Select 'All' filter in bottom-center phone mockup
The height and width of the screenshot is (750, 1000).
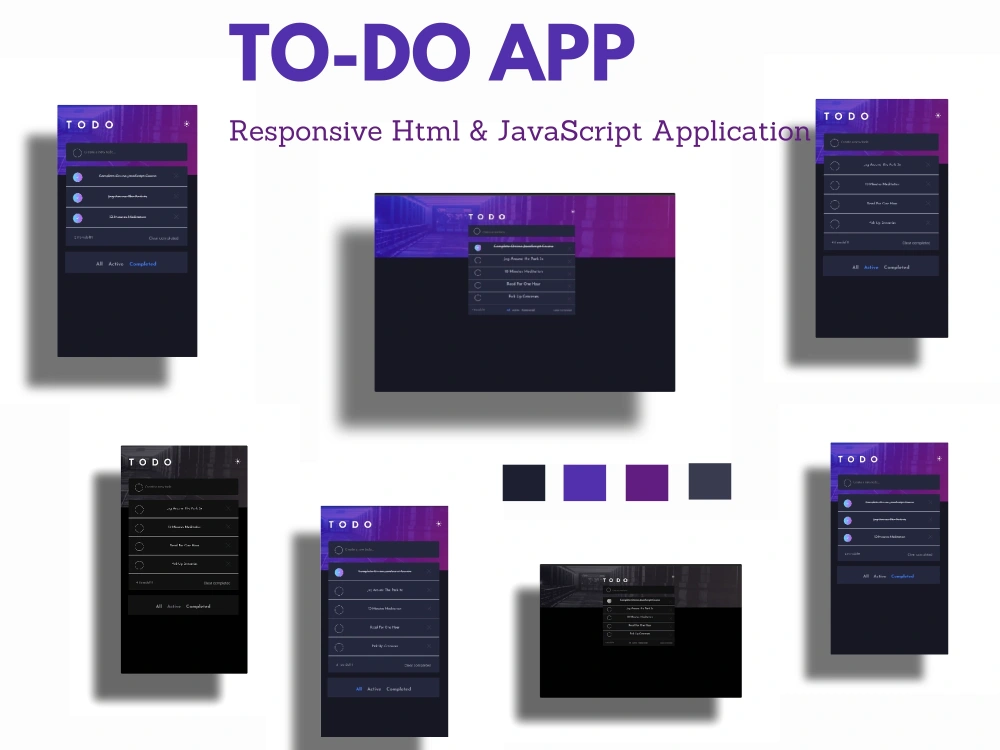[359, 689]
